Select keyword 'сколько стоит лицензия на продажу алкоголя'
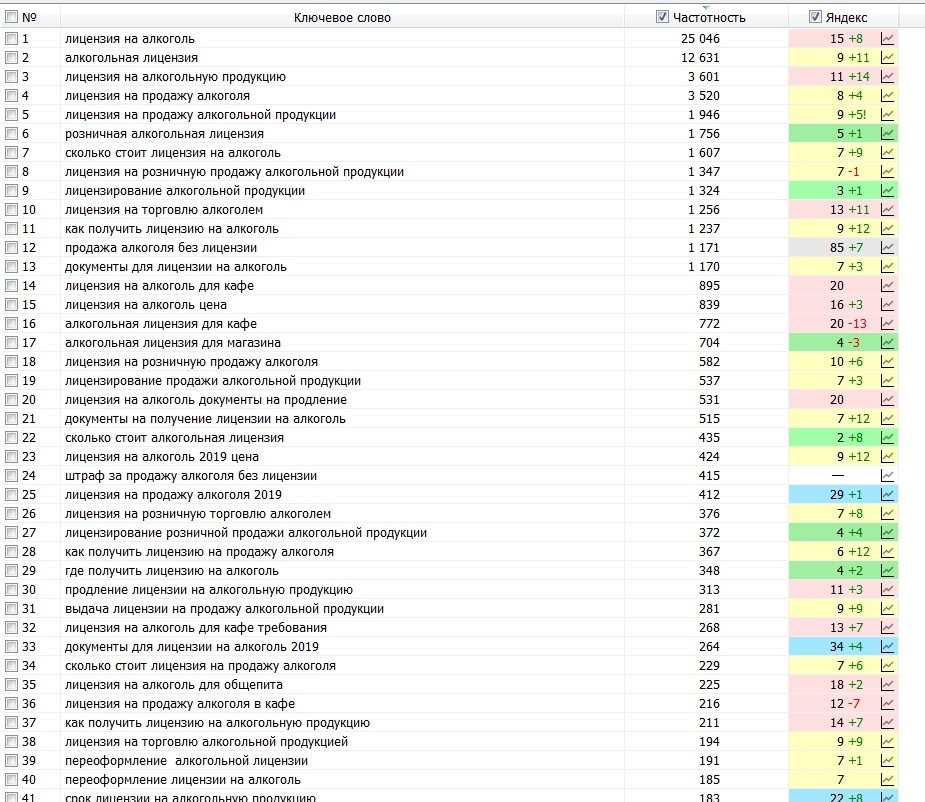925x802 pixels. [200, 666]
